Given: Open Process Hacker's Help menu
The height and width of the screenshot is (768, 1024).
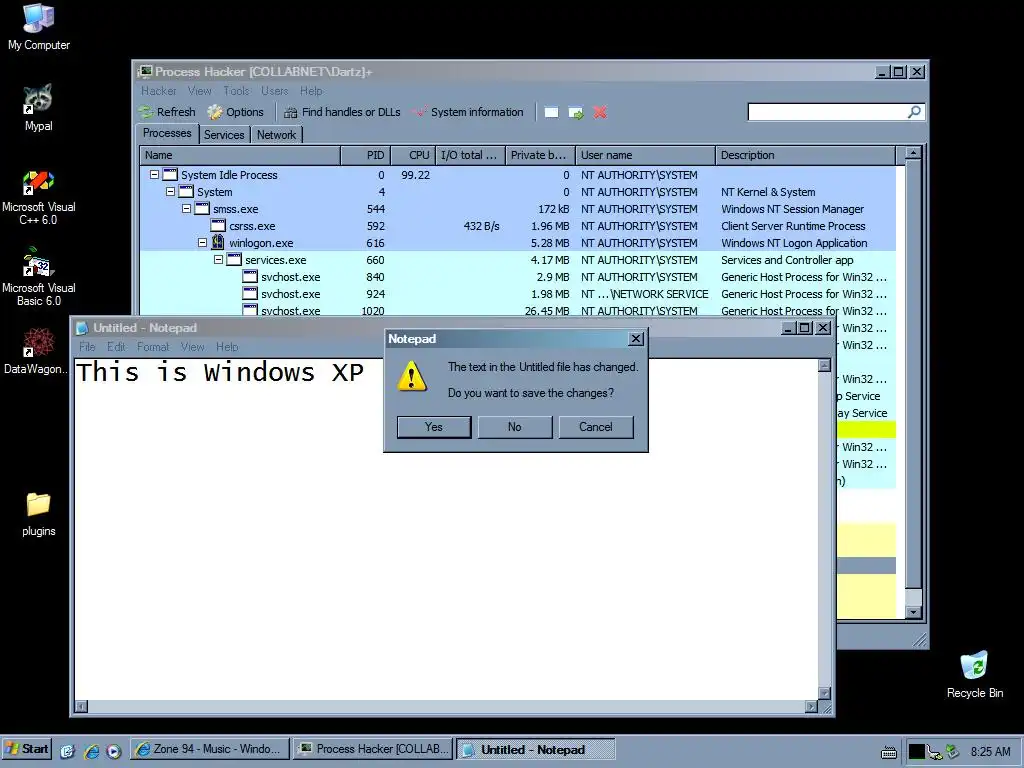Looking at the screenshot, I should (x=311, y=91).
